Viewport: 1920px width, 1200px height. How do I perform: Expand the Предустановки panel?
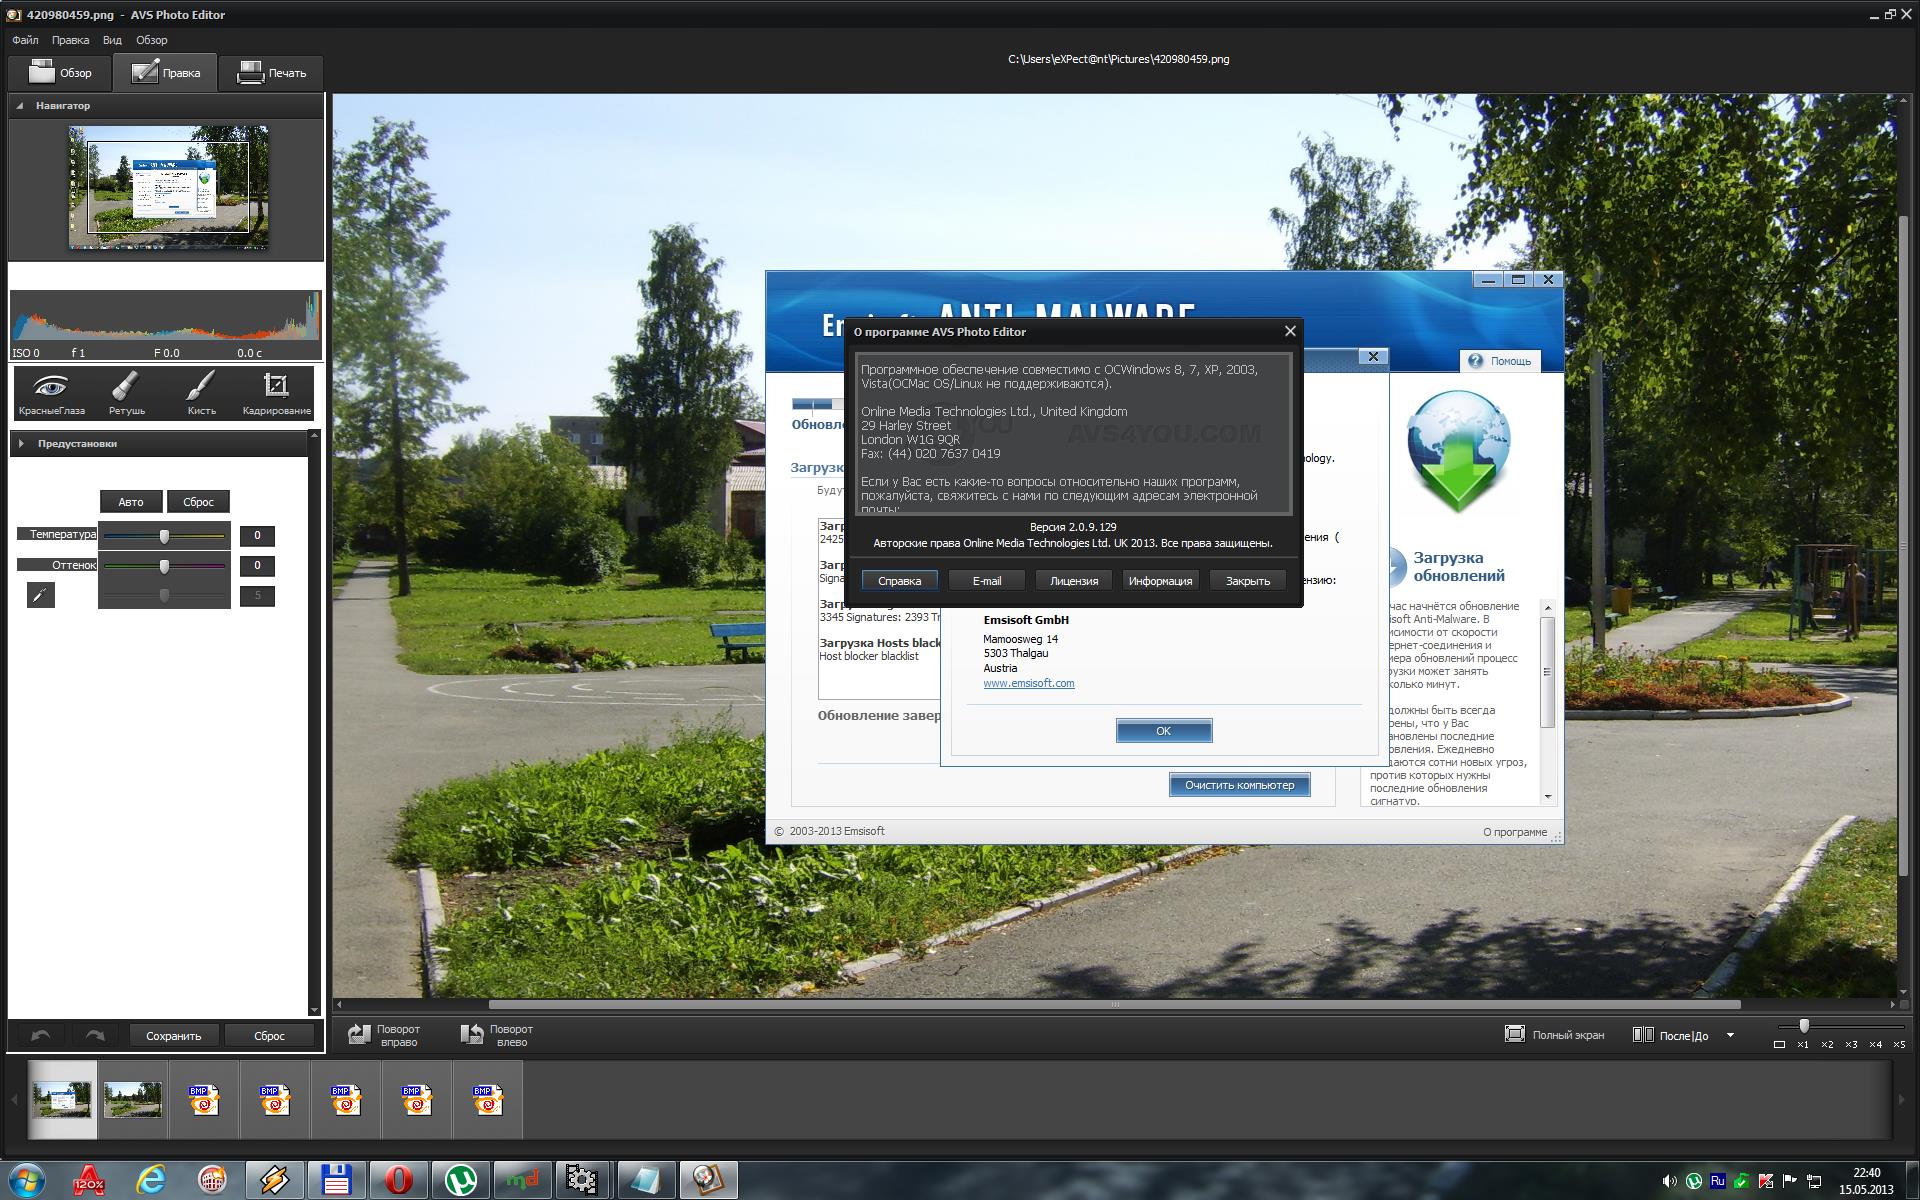pyautogui.click(x=21, y=443)
